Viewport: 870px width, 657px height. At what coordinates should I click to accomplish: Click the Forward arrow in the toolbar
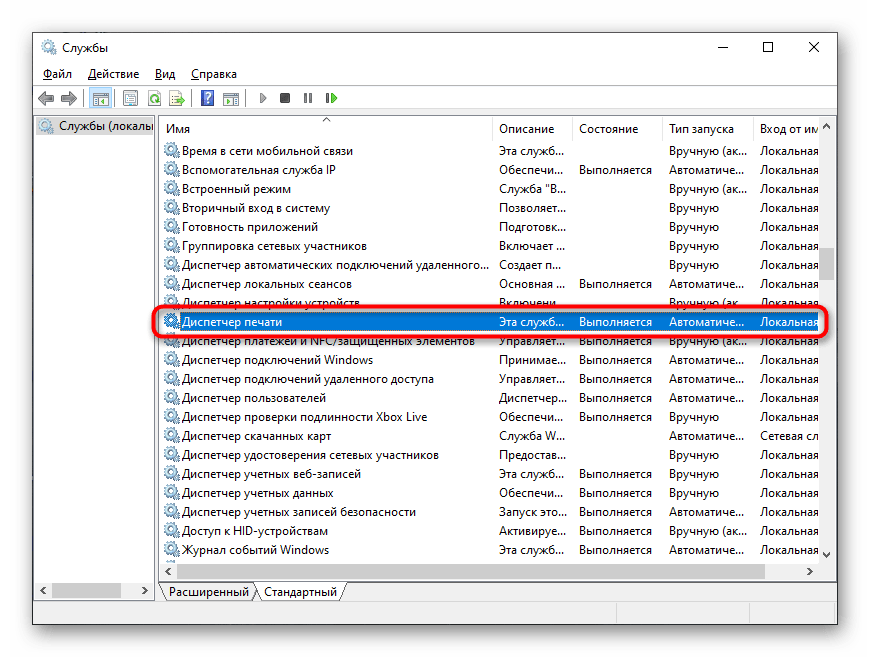69,98
